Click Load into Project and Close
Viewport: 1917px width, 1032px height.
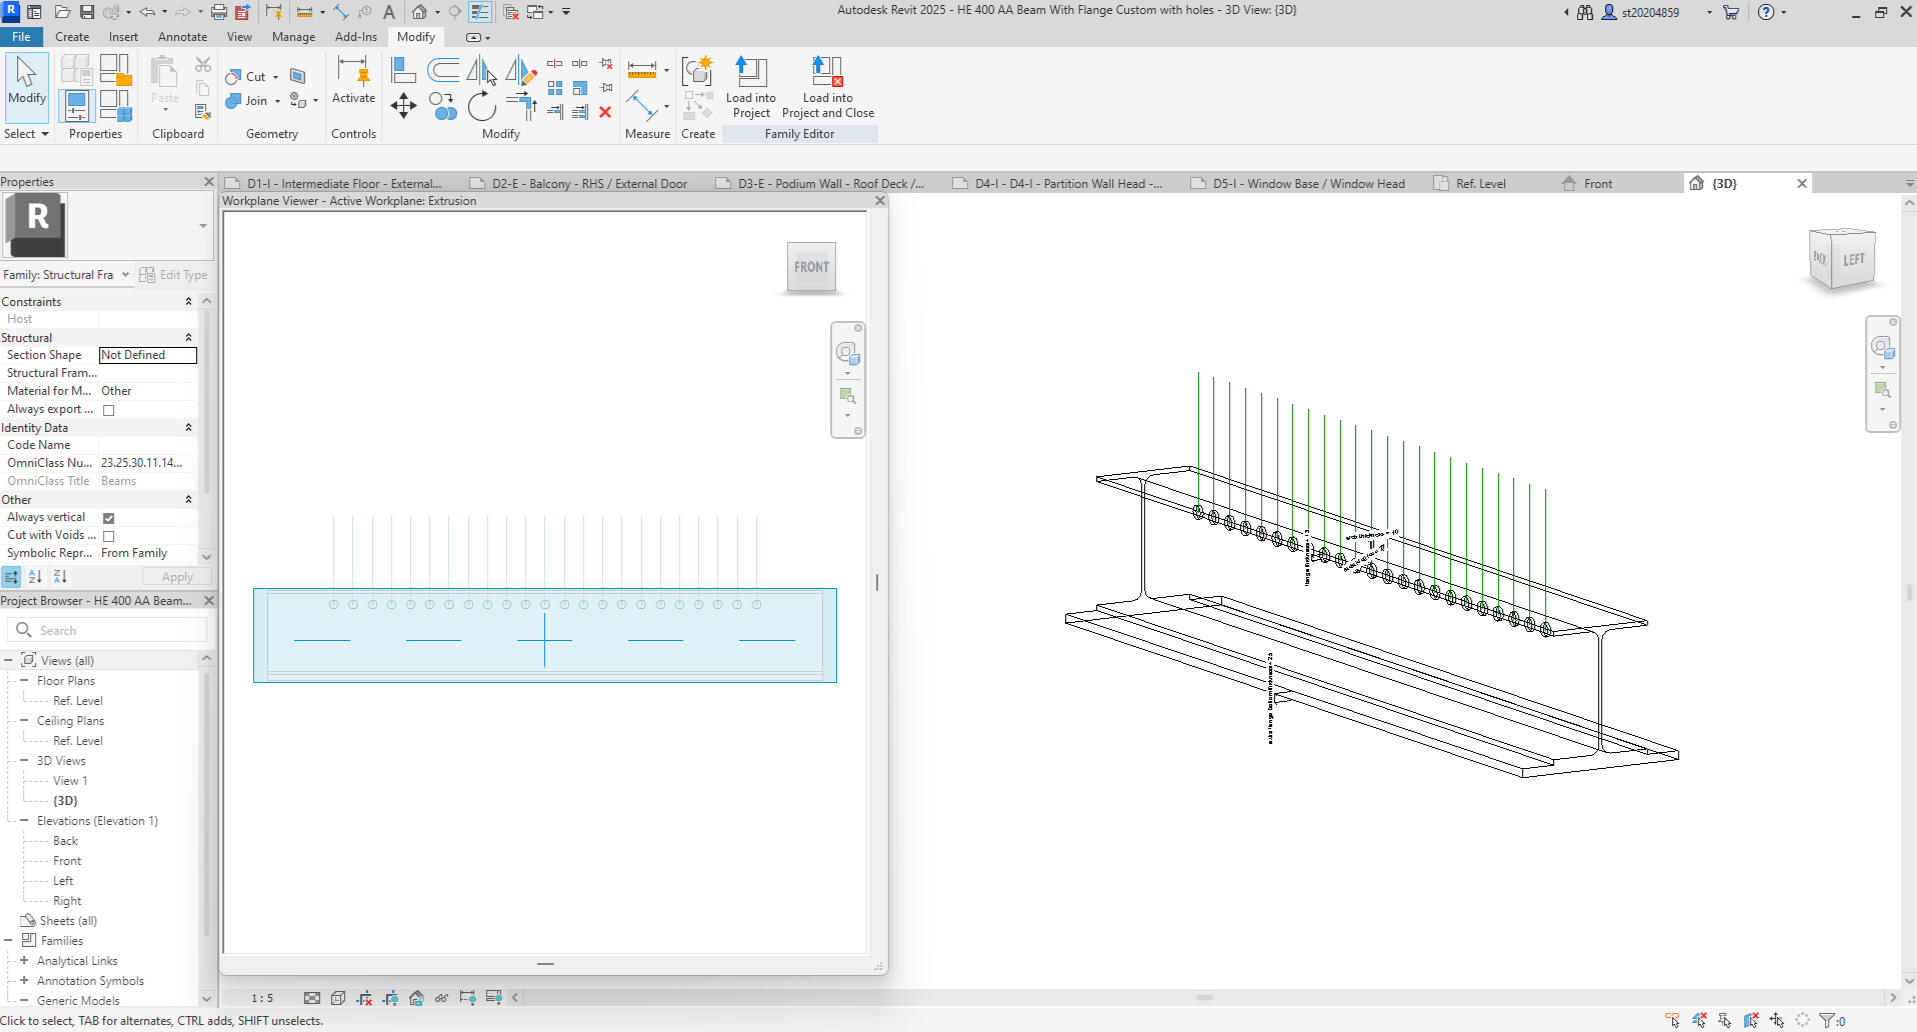point(828,88)
